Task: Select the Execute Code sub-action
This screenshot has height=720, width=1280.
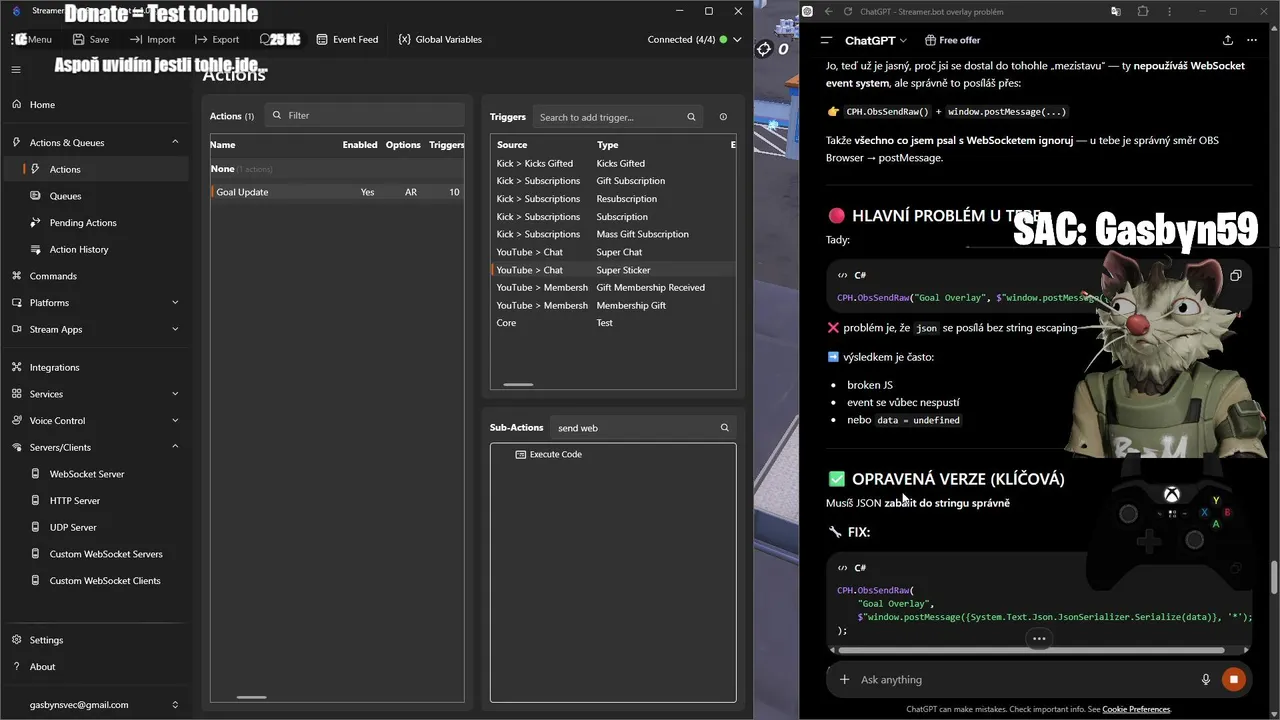Action: coord(548,454)
